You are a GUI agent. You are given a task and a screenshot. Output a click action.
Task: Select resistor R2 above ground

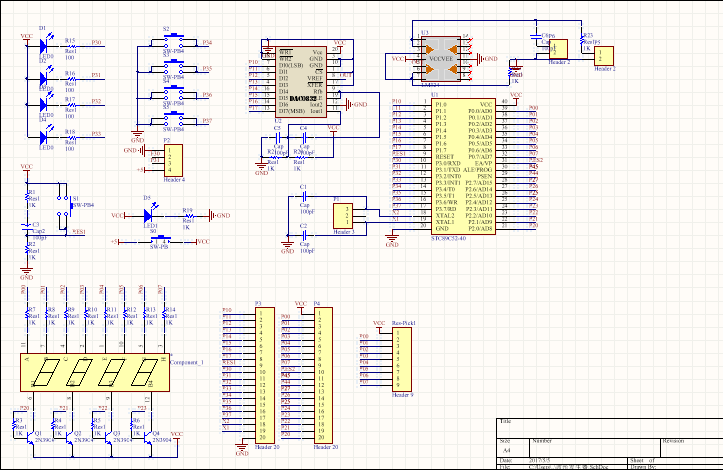pos(27,250)
